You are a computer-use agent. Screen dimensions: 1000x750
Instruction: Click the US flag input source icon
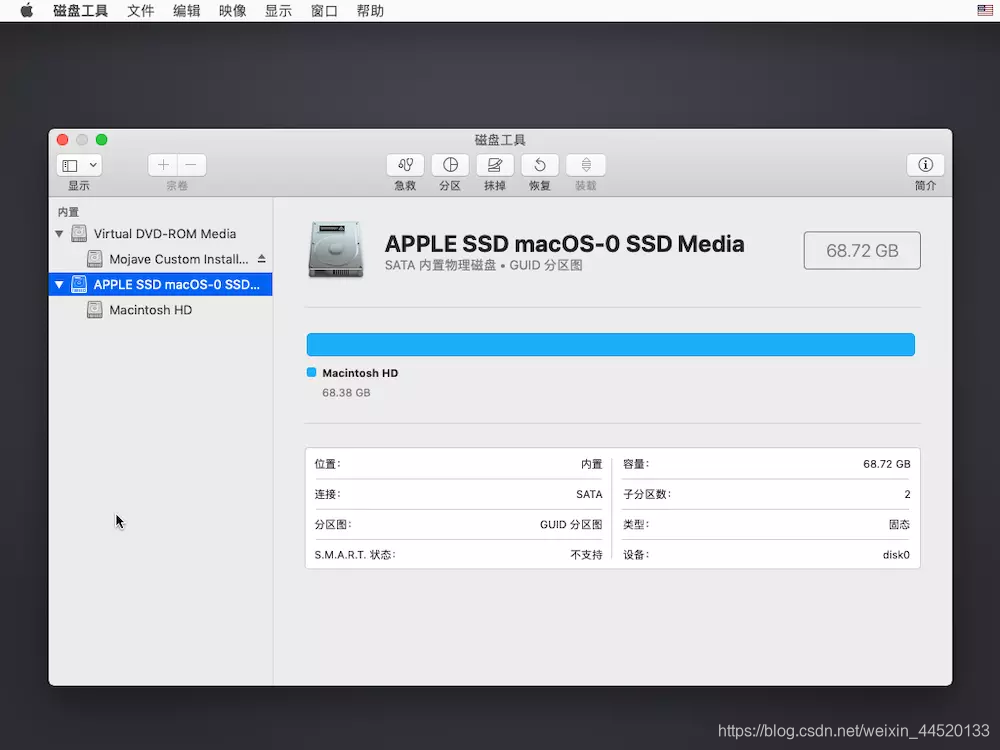coord(985,10)
